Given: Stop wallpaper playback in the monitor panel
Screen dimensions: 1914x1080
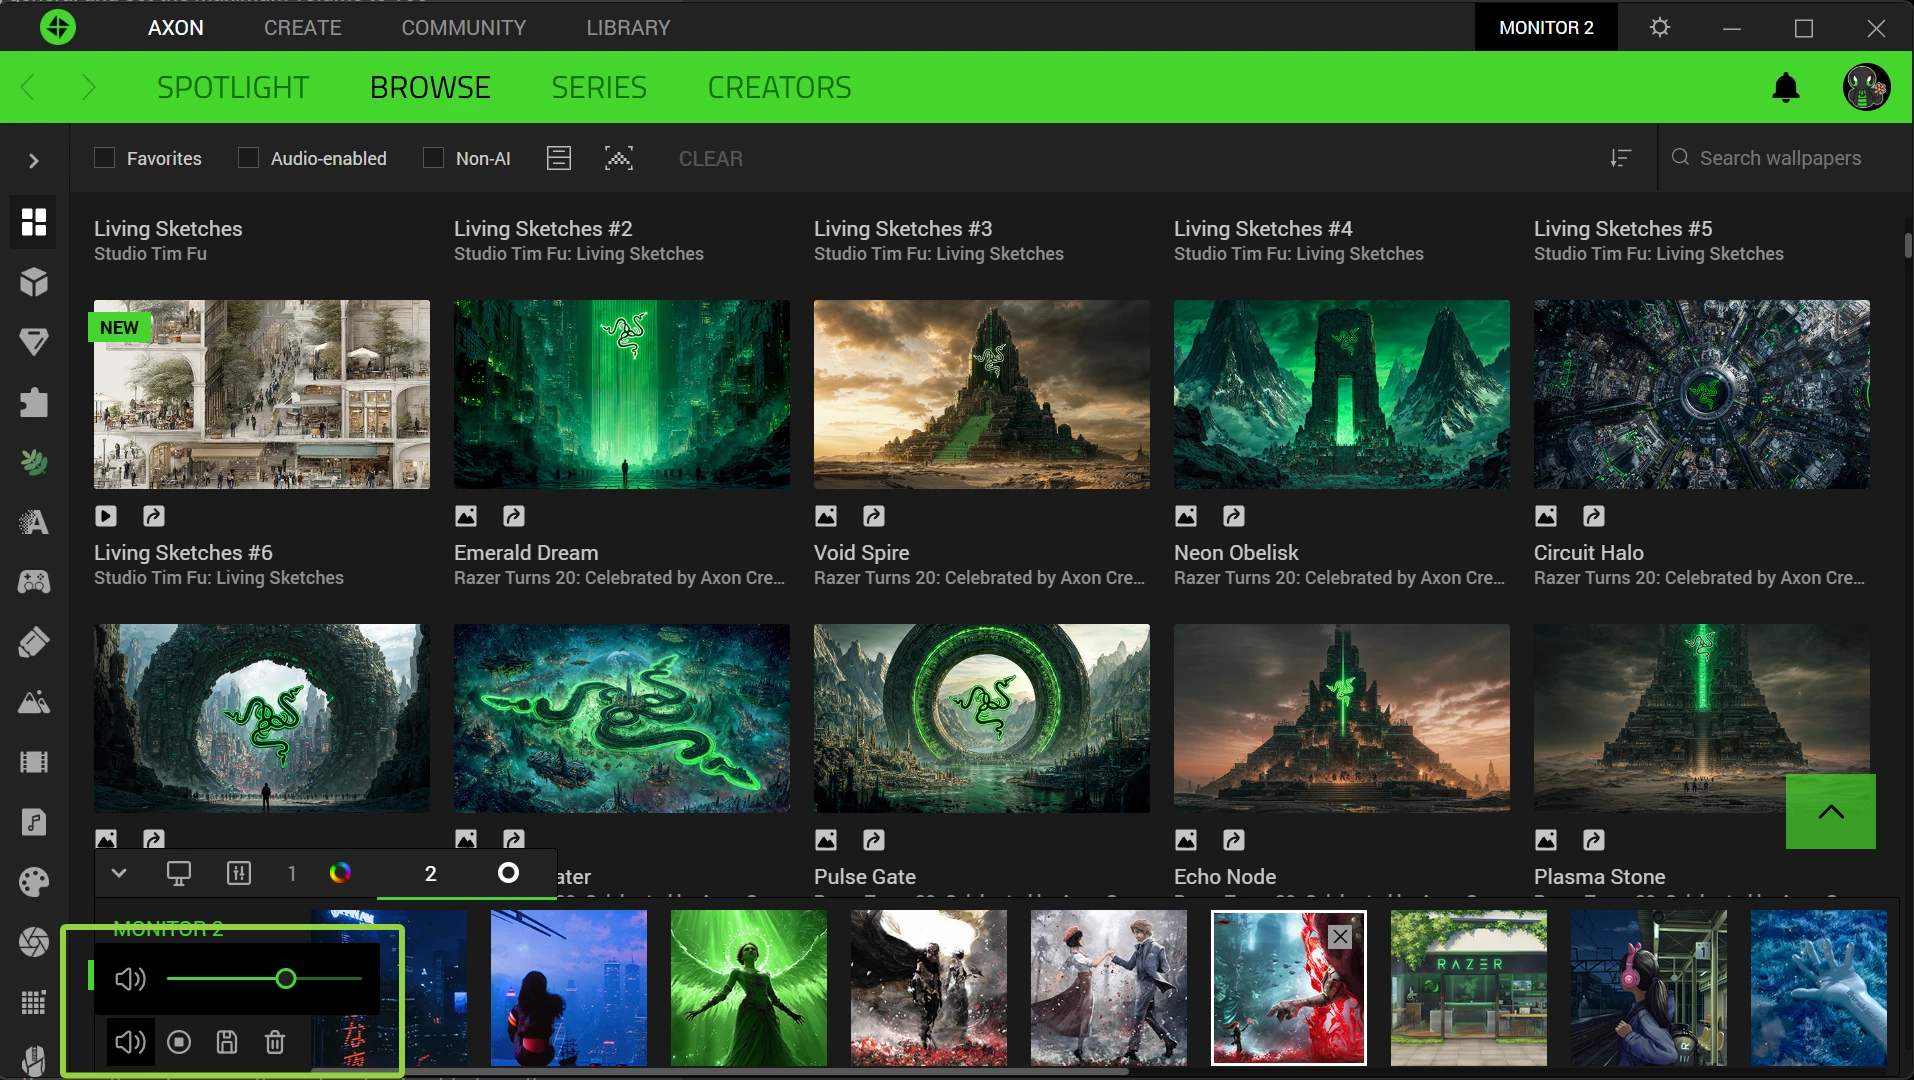Looking at the screenshot, I should point(179,1043).
